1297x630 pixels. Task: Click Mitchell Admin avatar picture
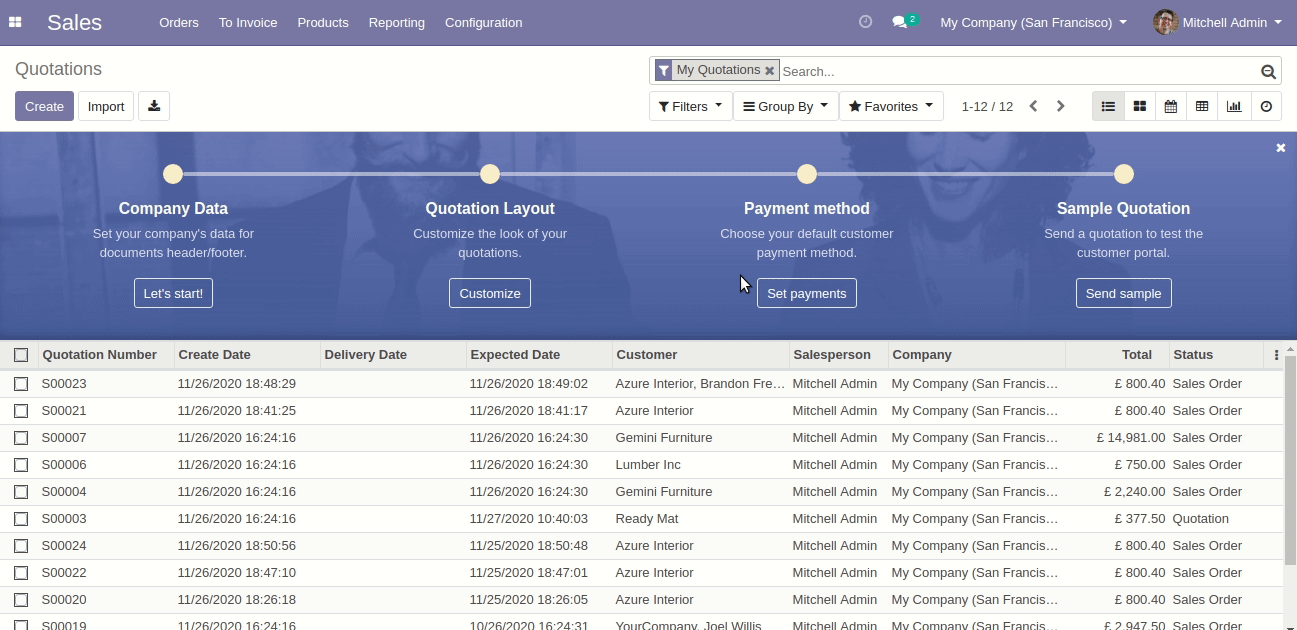coord(1165,22)
